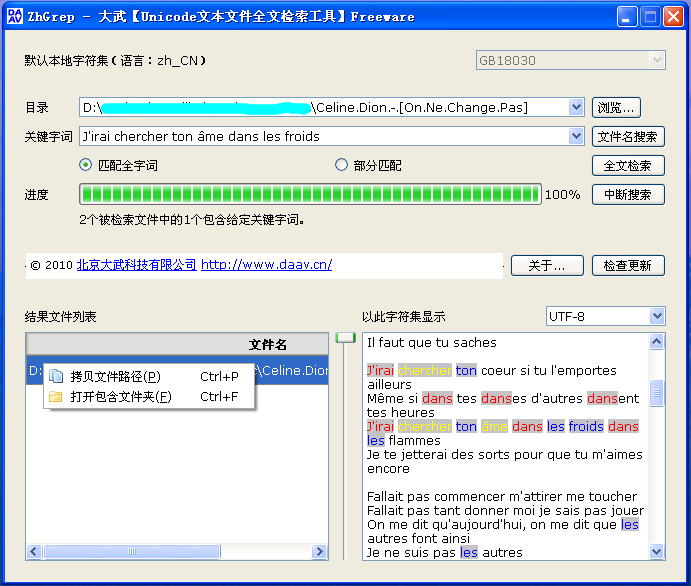The image size is (691, 586).
Task: Choose 打开包含文件夹(F) context menu entry
Action: point(149,397)
